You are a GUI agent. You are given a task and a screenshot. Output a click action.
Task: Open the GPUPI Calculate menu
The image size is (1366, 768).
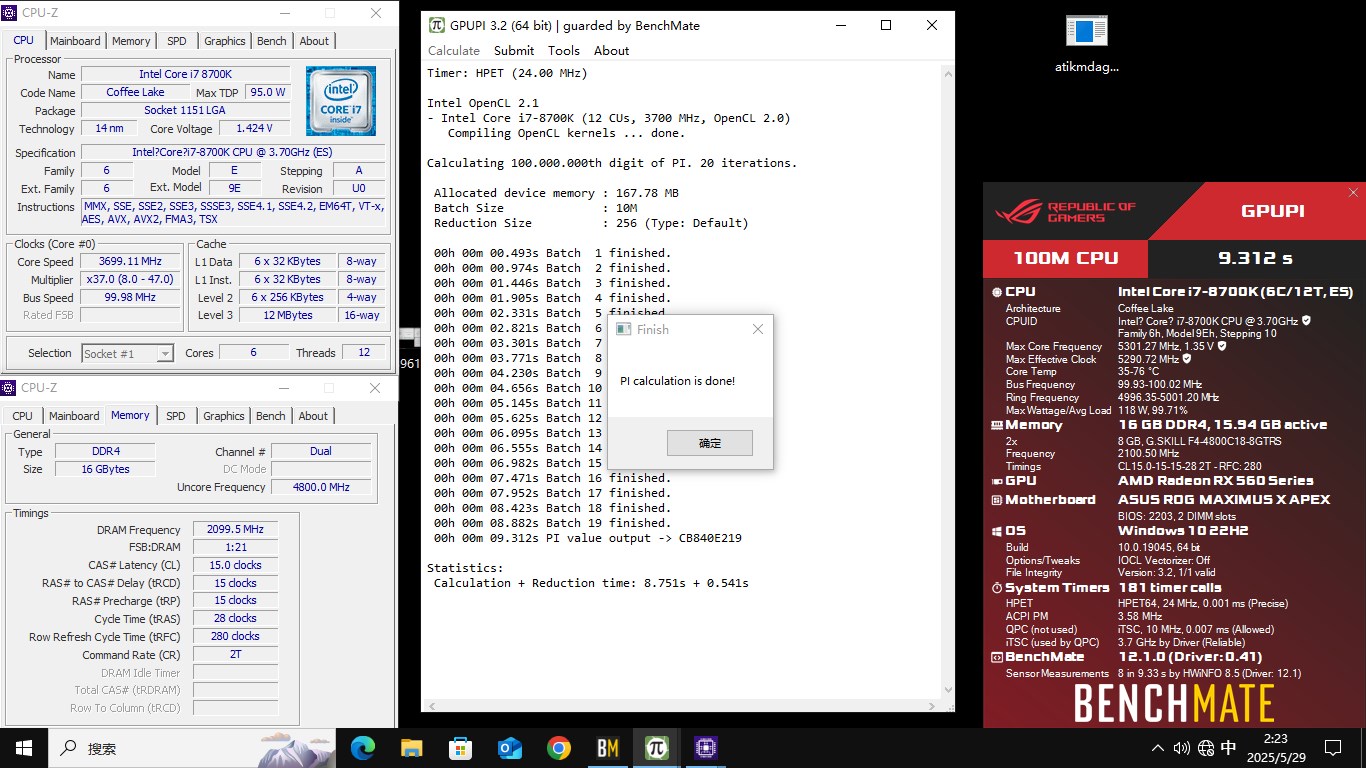(x=454, y=50)
